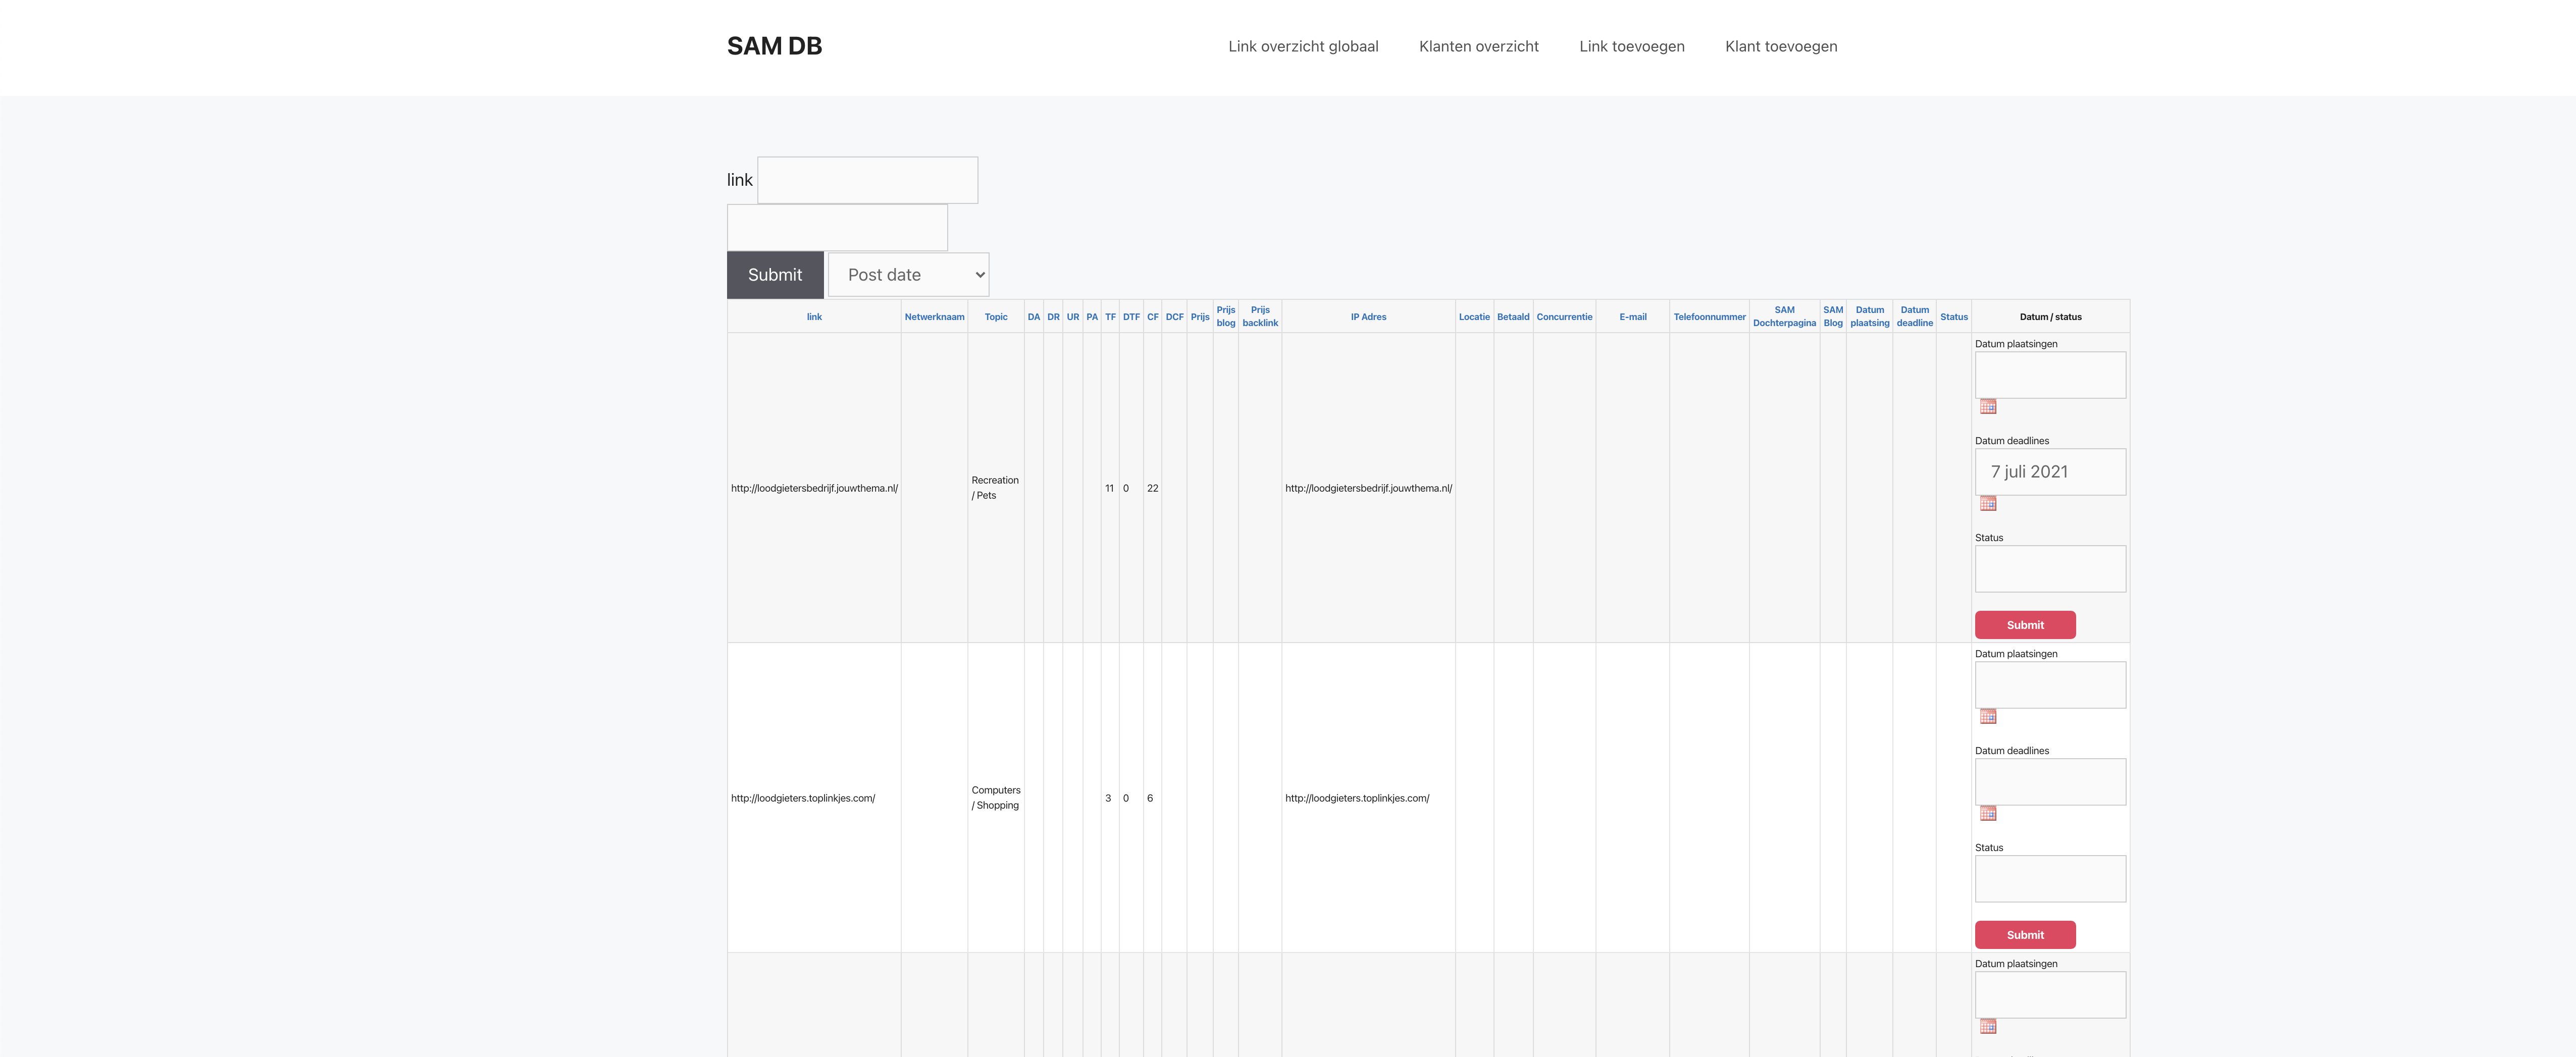2576x1057 pixels.
Task: Sort by Locatie column header
Action: 1474,317
